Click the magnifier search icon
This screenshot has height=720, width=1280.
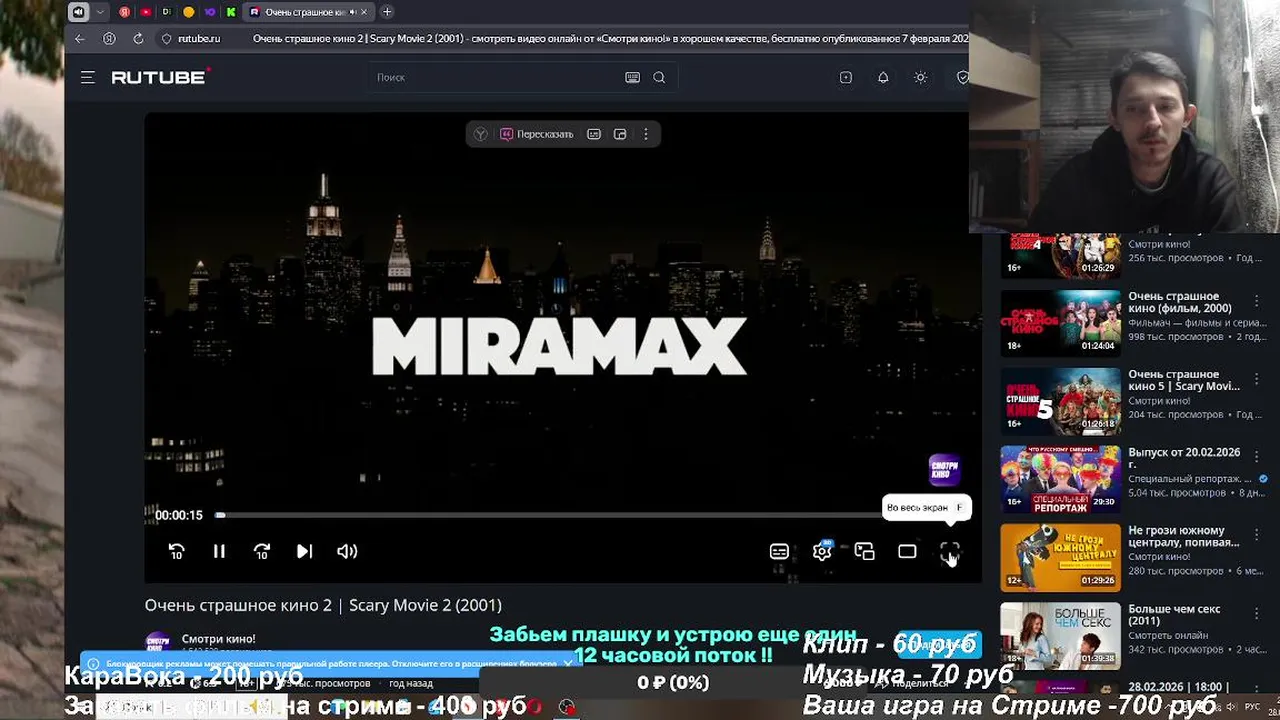[x=659, y=77]
